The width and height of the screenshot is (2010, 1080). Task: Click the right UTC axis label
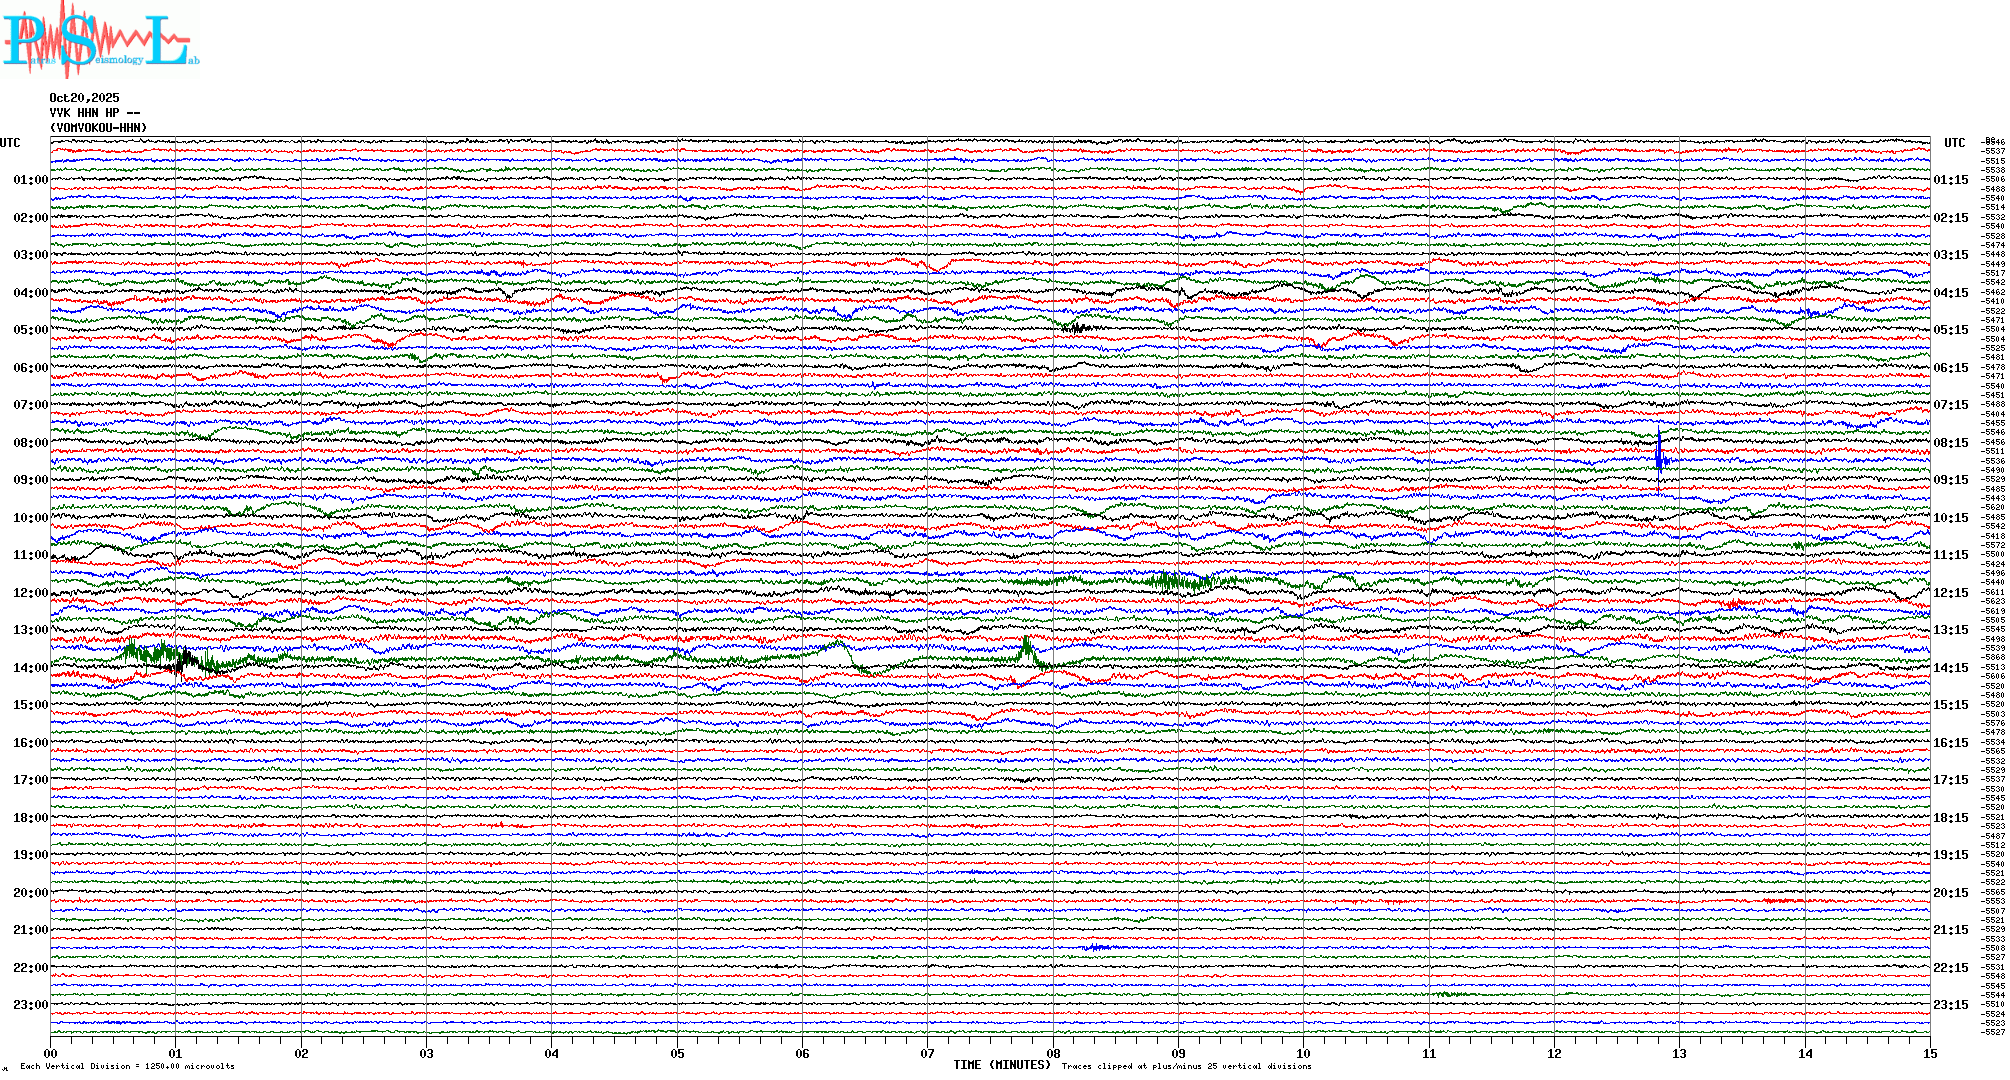(1954, 143)
